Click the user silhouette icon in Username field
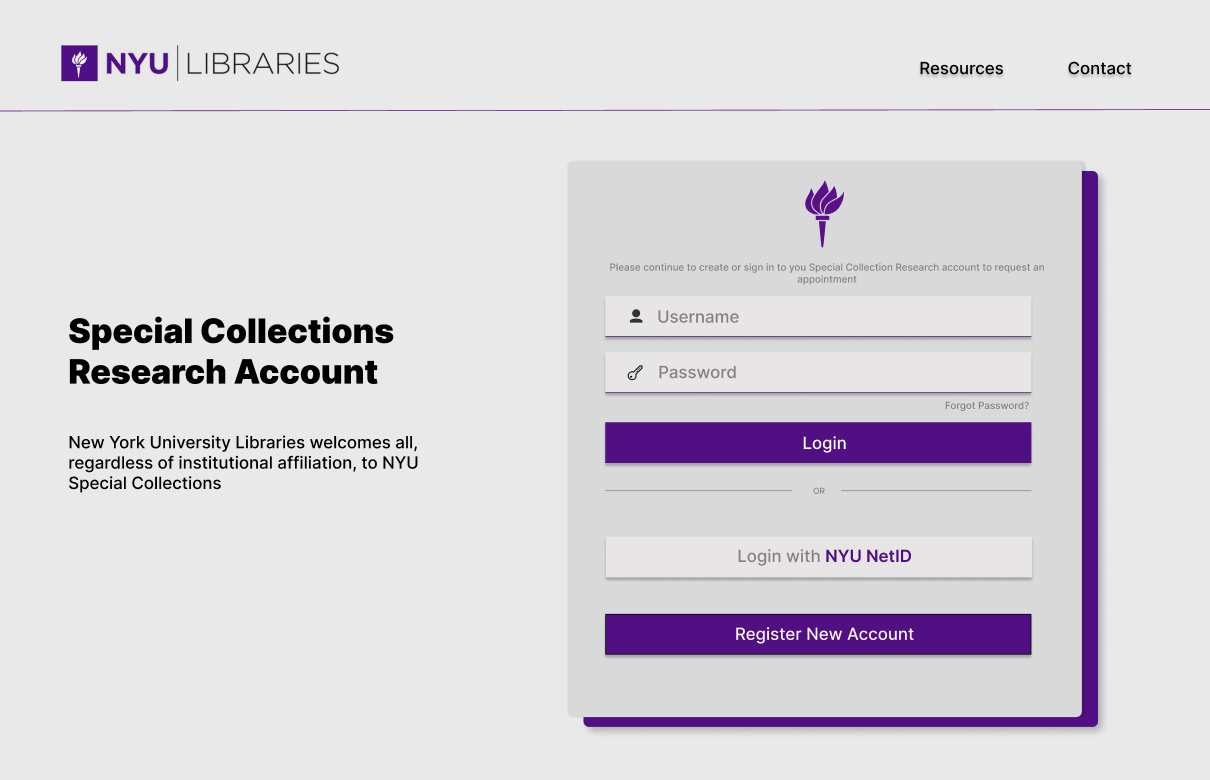 (636, 316)
